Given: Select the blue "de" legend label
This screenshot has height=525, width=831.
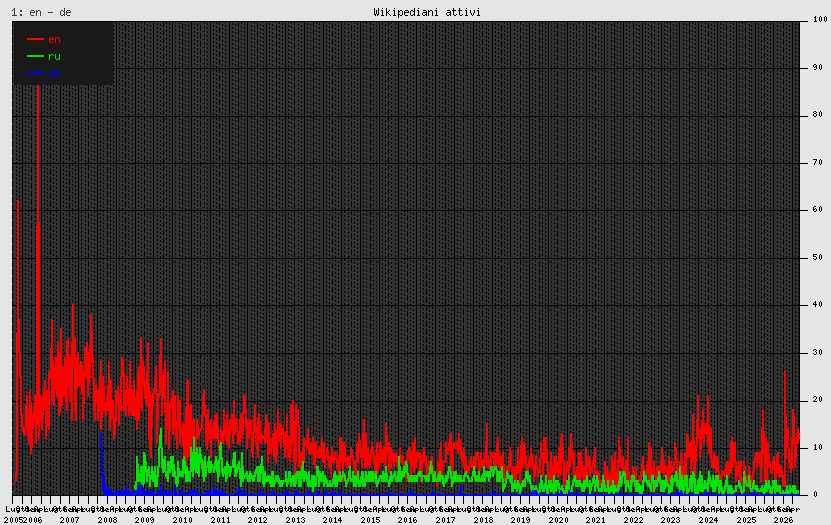Looking at the screenshot, I should click(54, 73).
